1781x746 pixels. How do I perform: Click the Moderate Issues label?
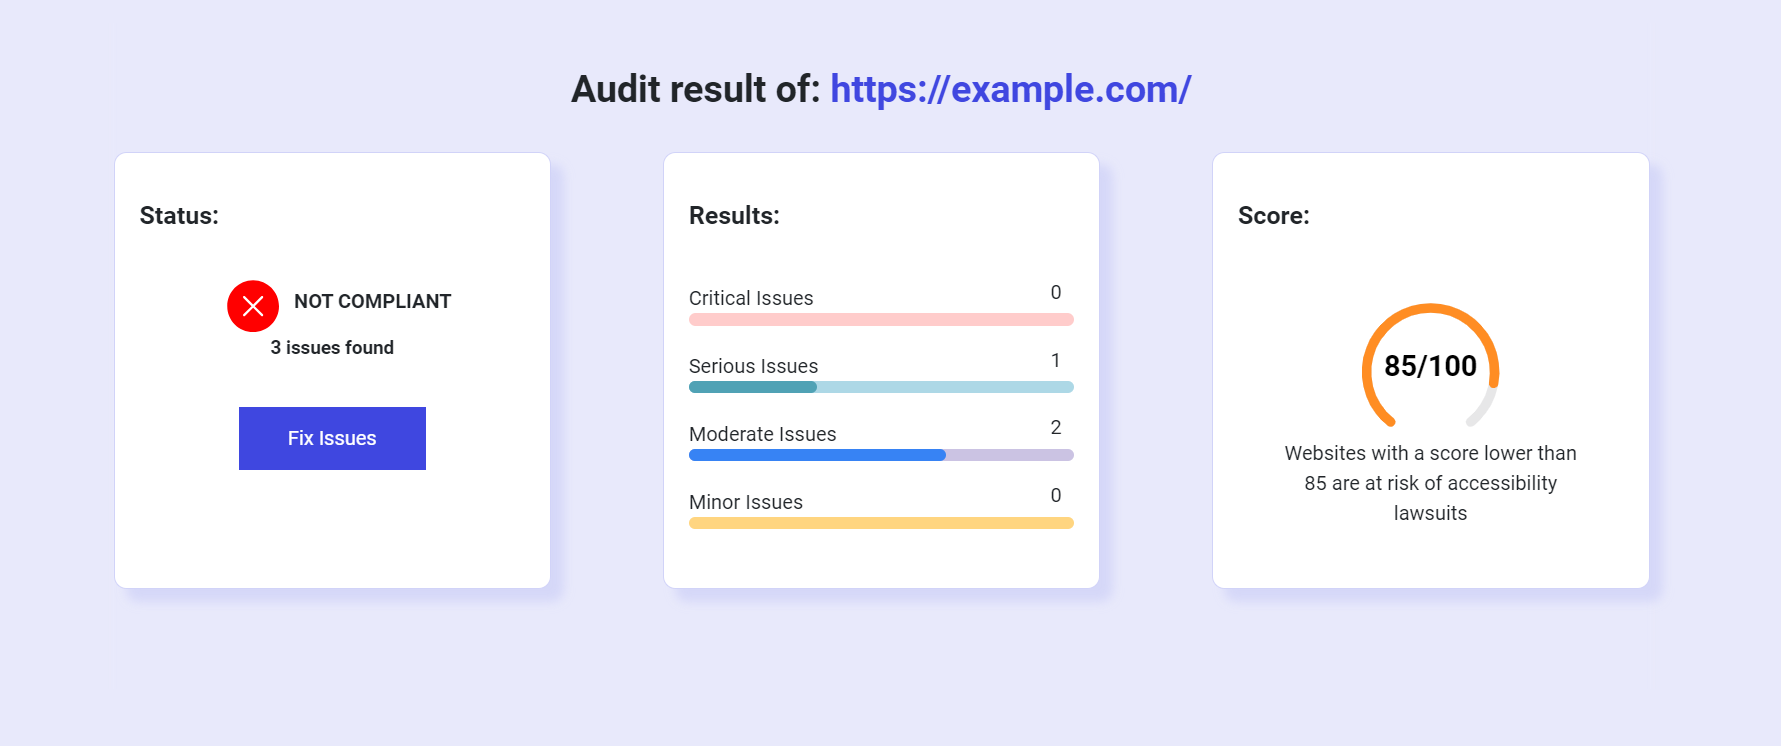tap(762, 434)
